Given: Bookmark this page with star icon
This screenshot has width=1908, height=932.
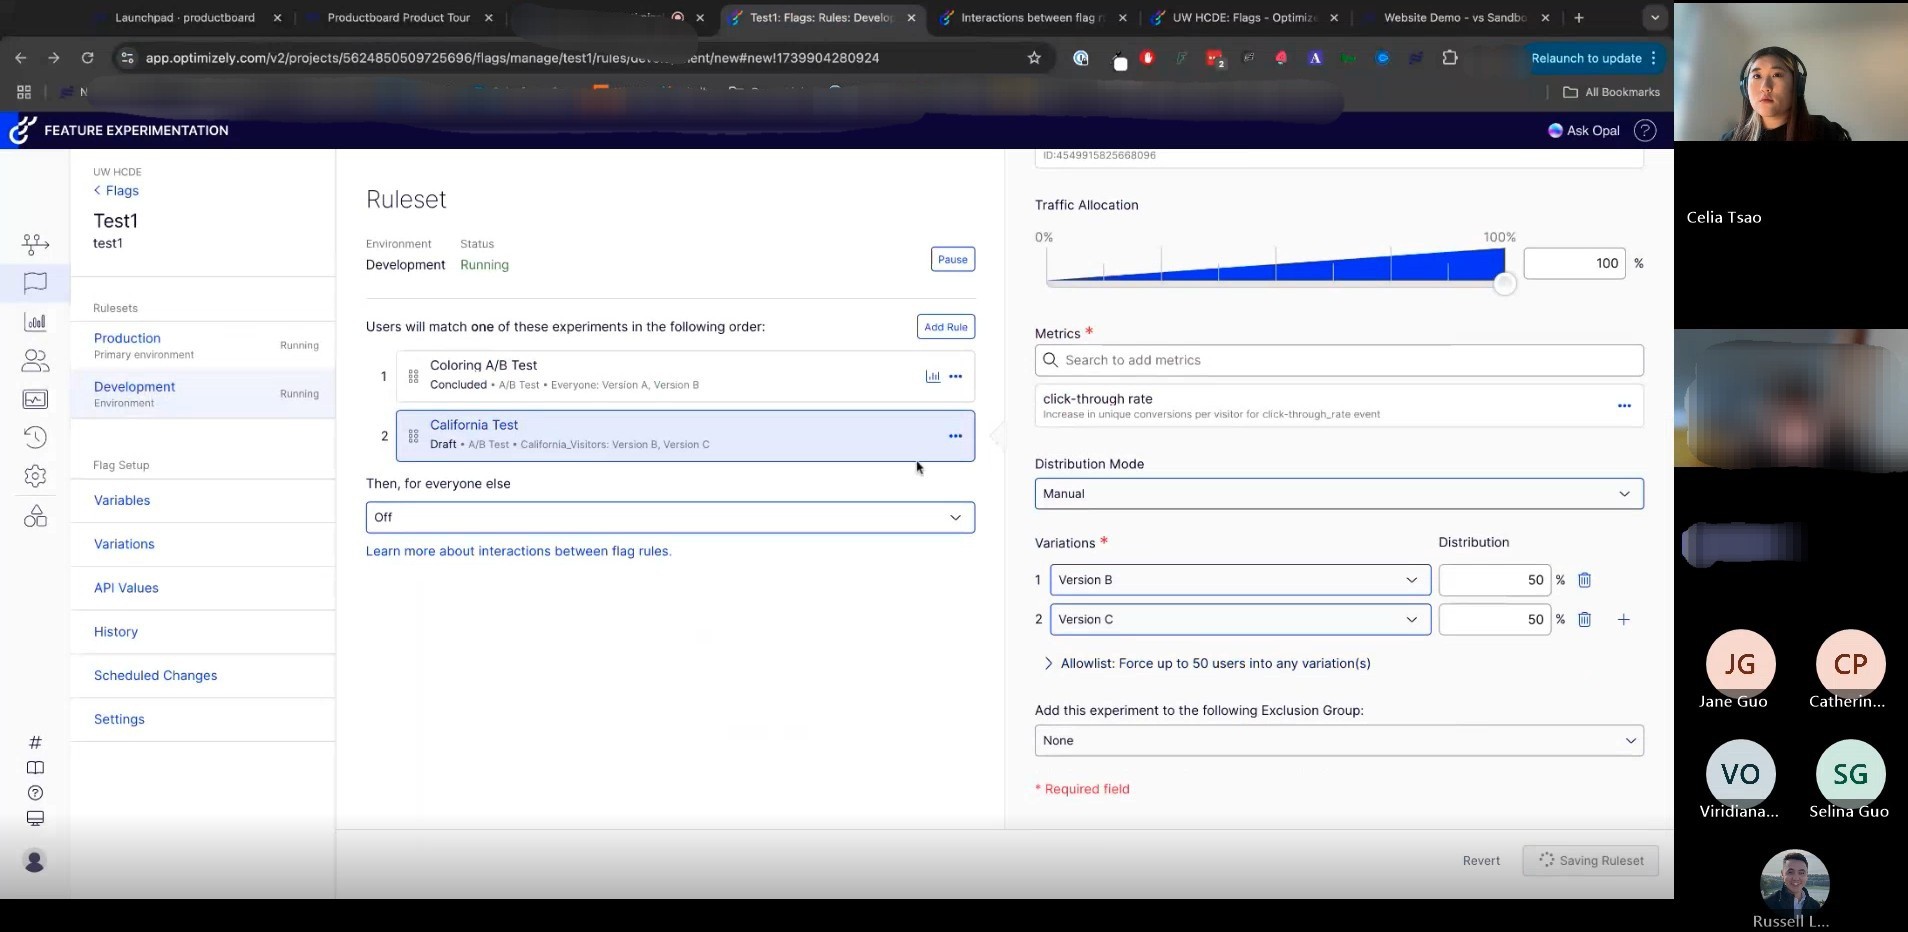Looking at the screenshot, I should tap(1034, 58).
